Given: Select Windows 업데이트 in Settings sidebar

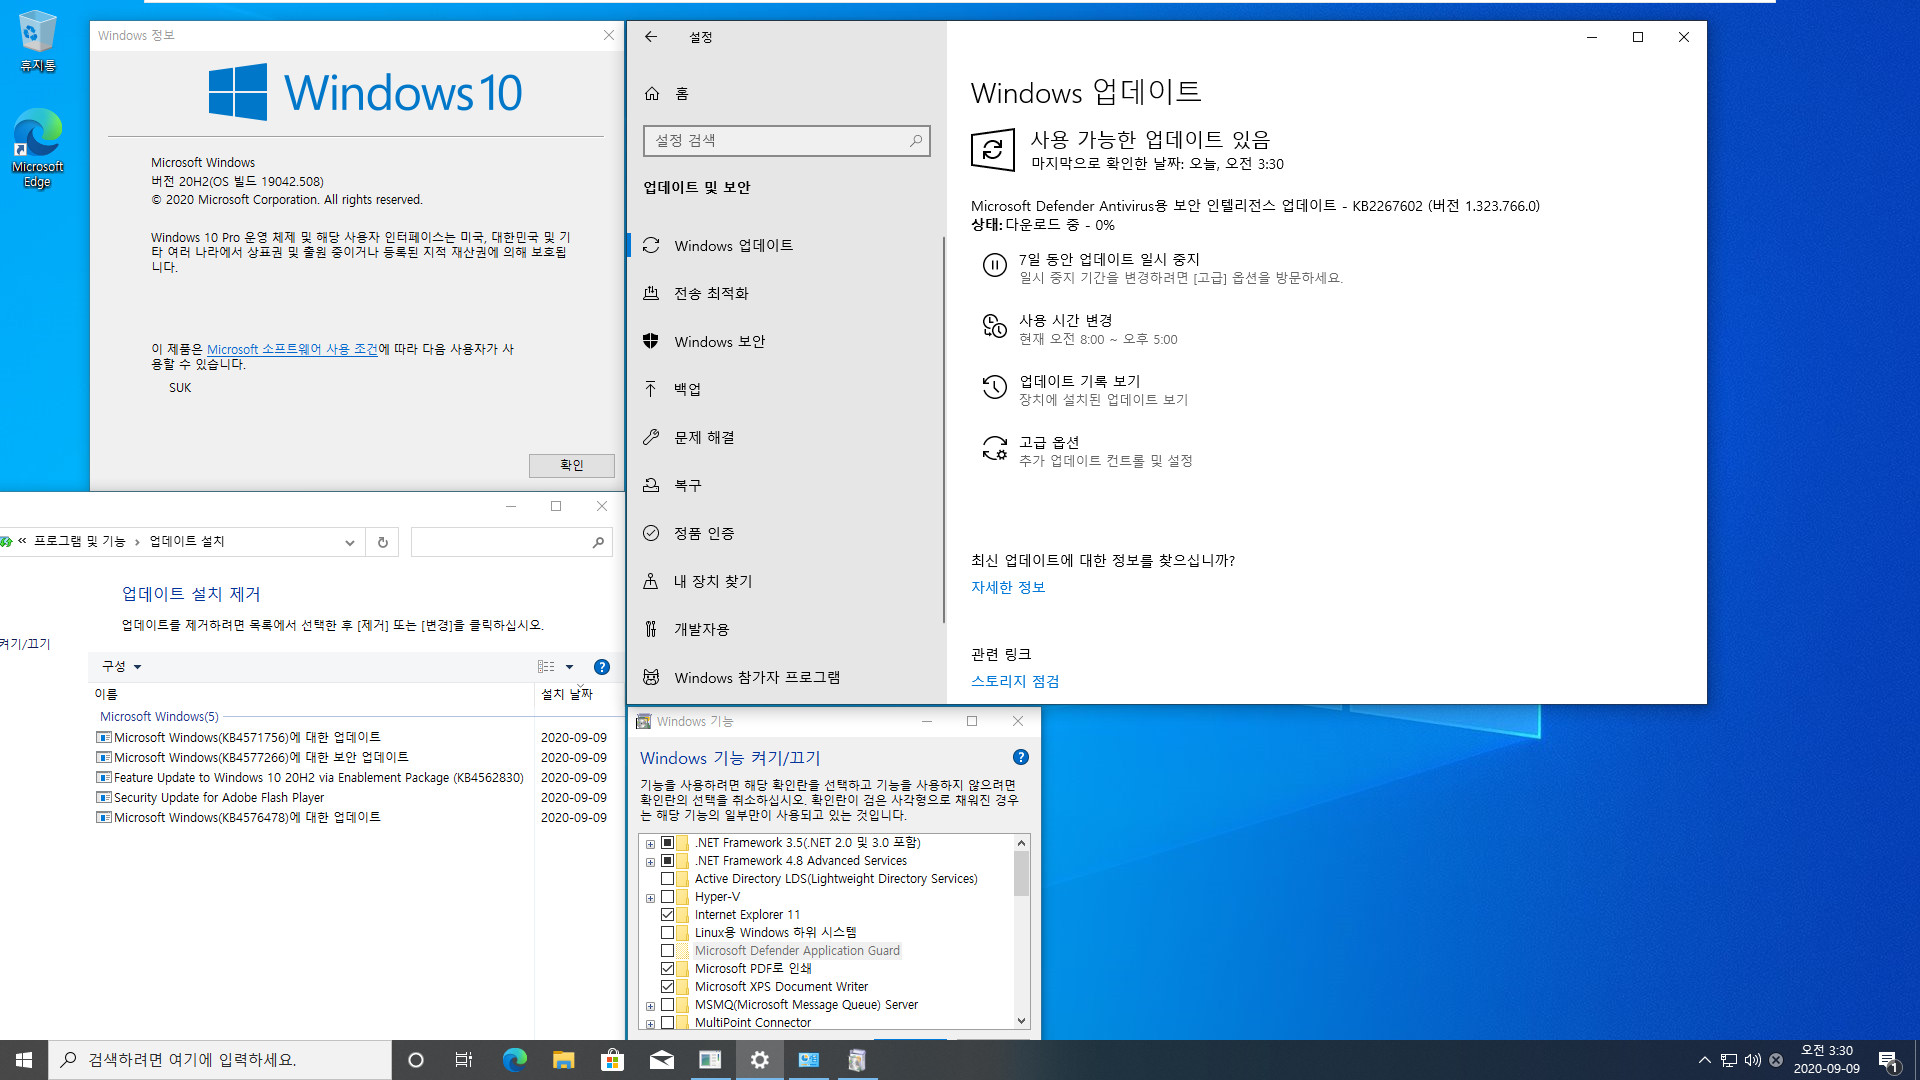Looking at the screenshot, I should (x=784, y=246).
